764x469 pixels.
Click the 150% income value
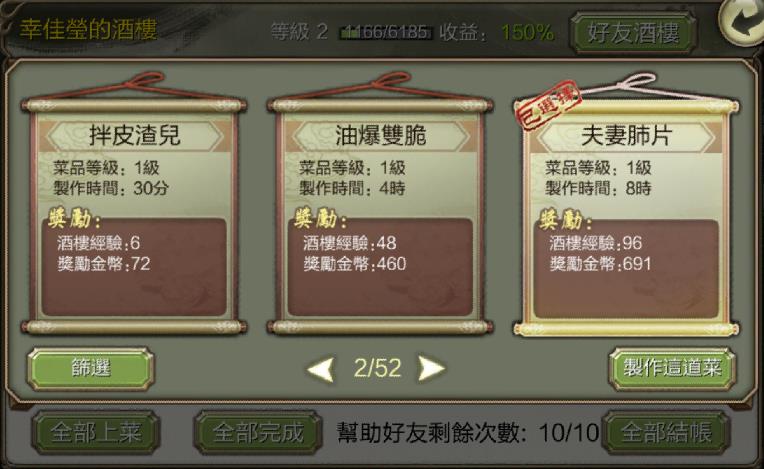point(527,33)
